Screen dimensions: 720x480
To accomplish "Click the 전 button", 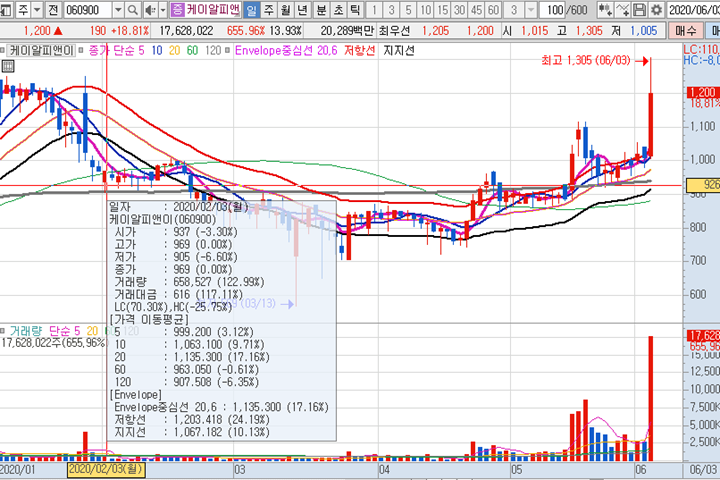I will coord(53,9).
